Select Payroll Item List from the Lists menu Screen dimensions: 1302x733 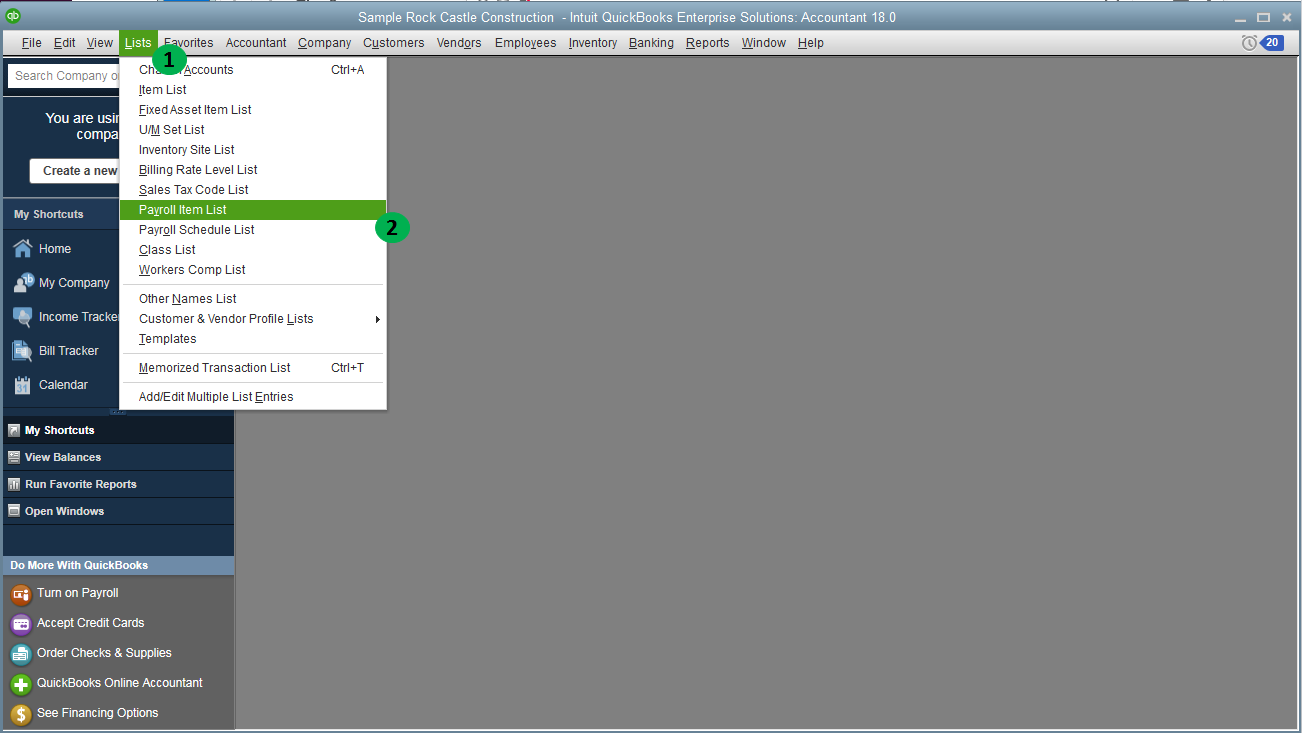coord(183,209)
